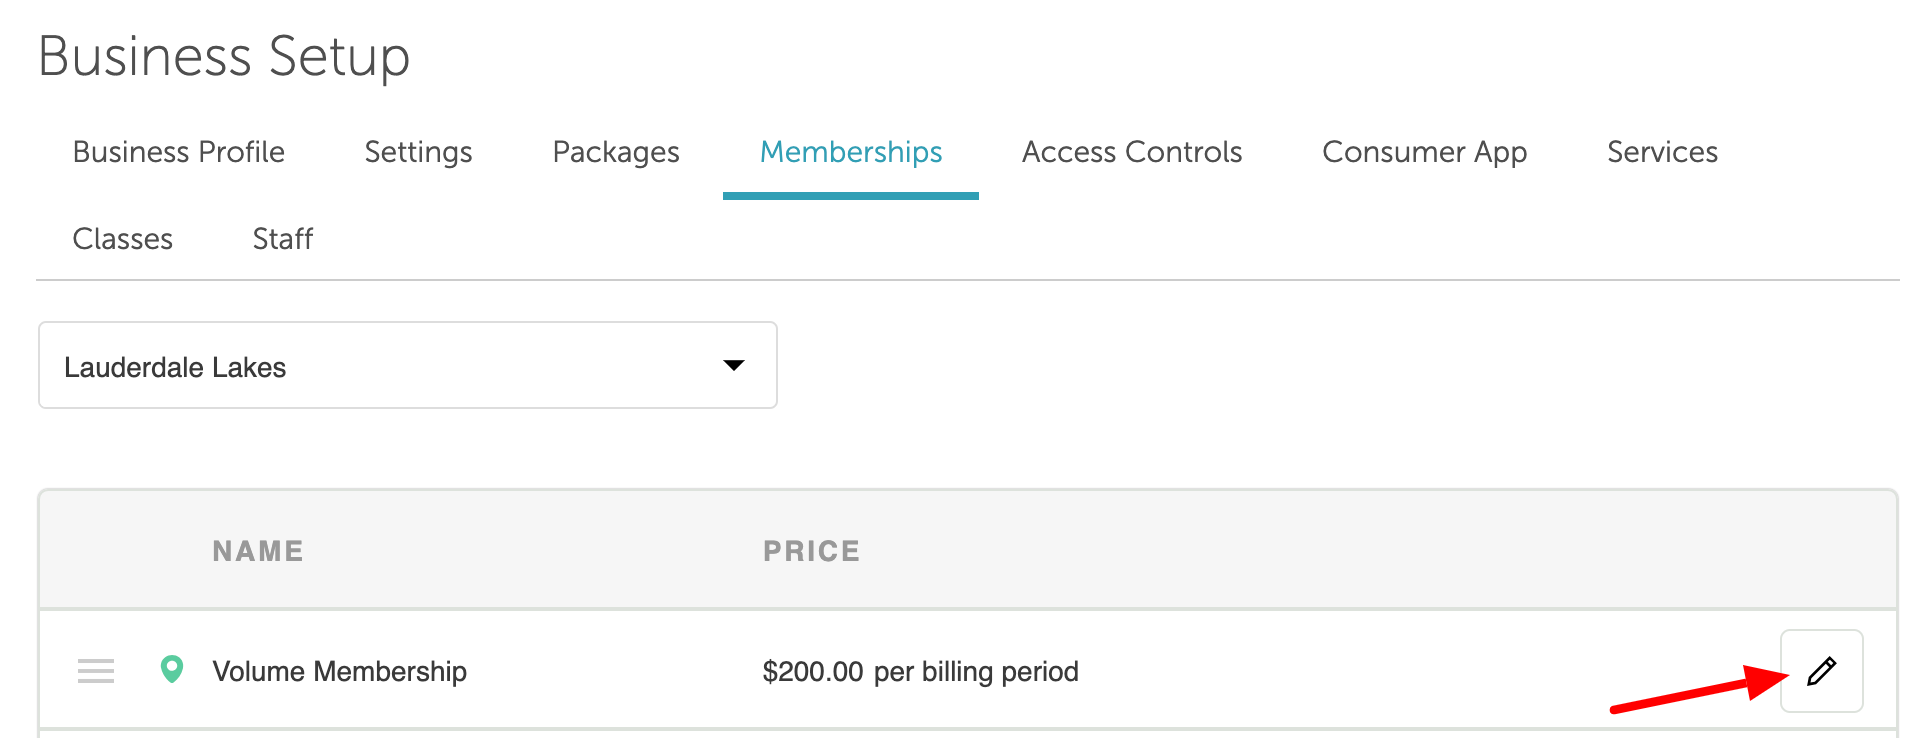Click the drag handle on Volume Membership row
The image size is (1910, 738).
[96, 671]
